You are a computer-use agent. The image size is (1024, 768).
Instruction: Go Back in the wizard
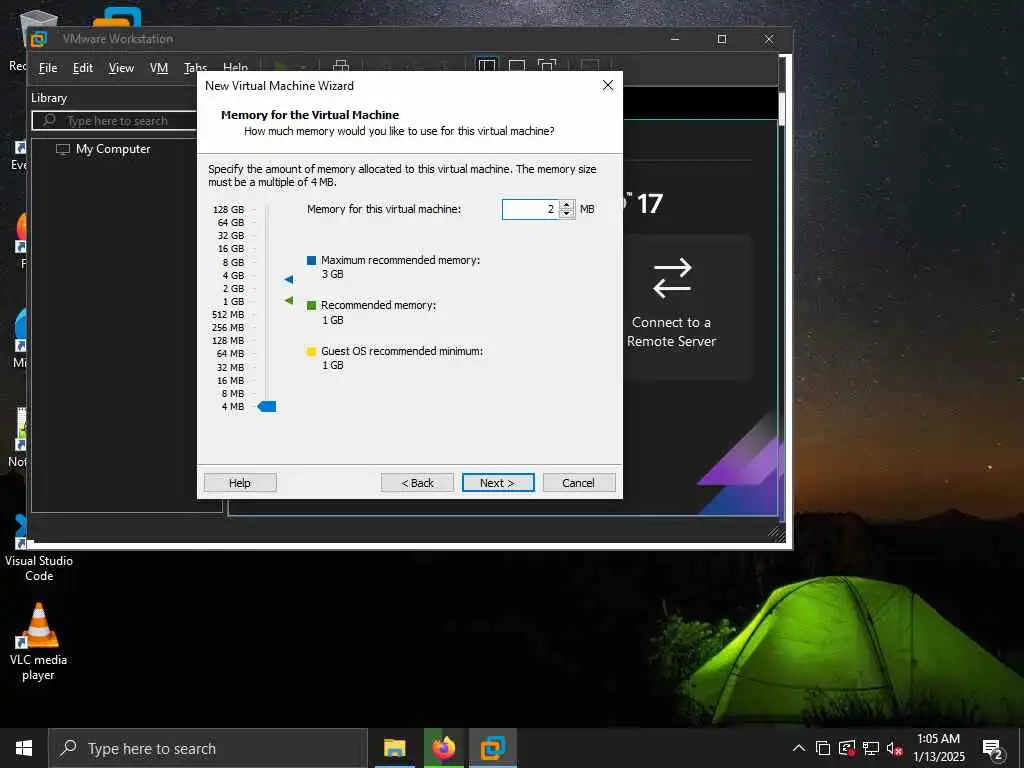417,483
